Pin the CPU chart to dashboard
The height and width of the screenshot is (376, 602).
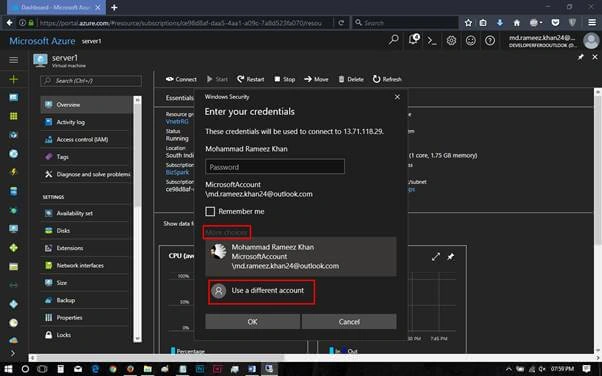point(451,257)
